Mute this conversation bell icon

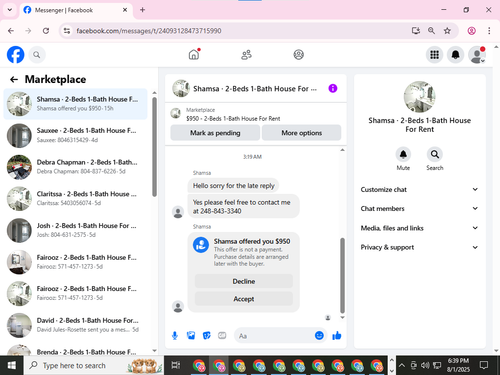click(403, 154)
